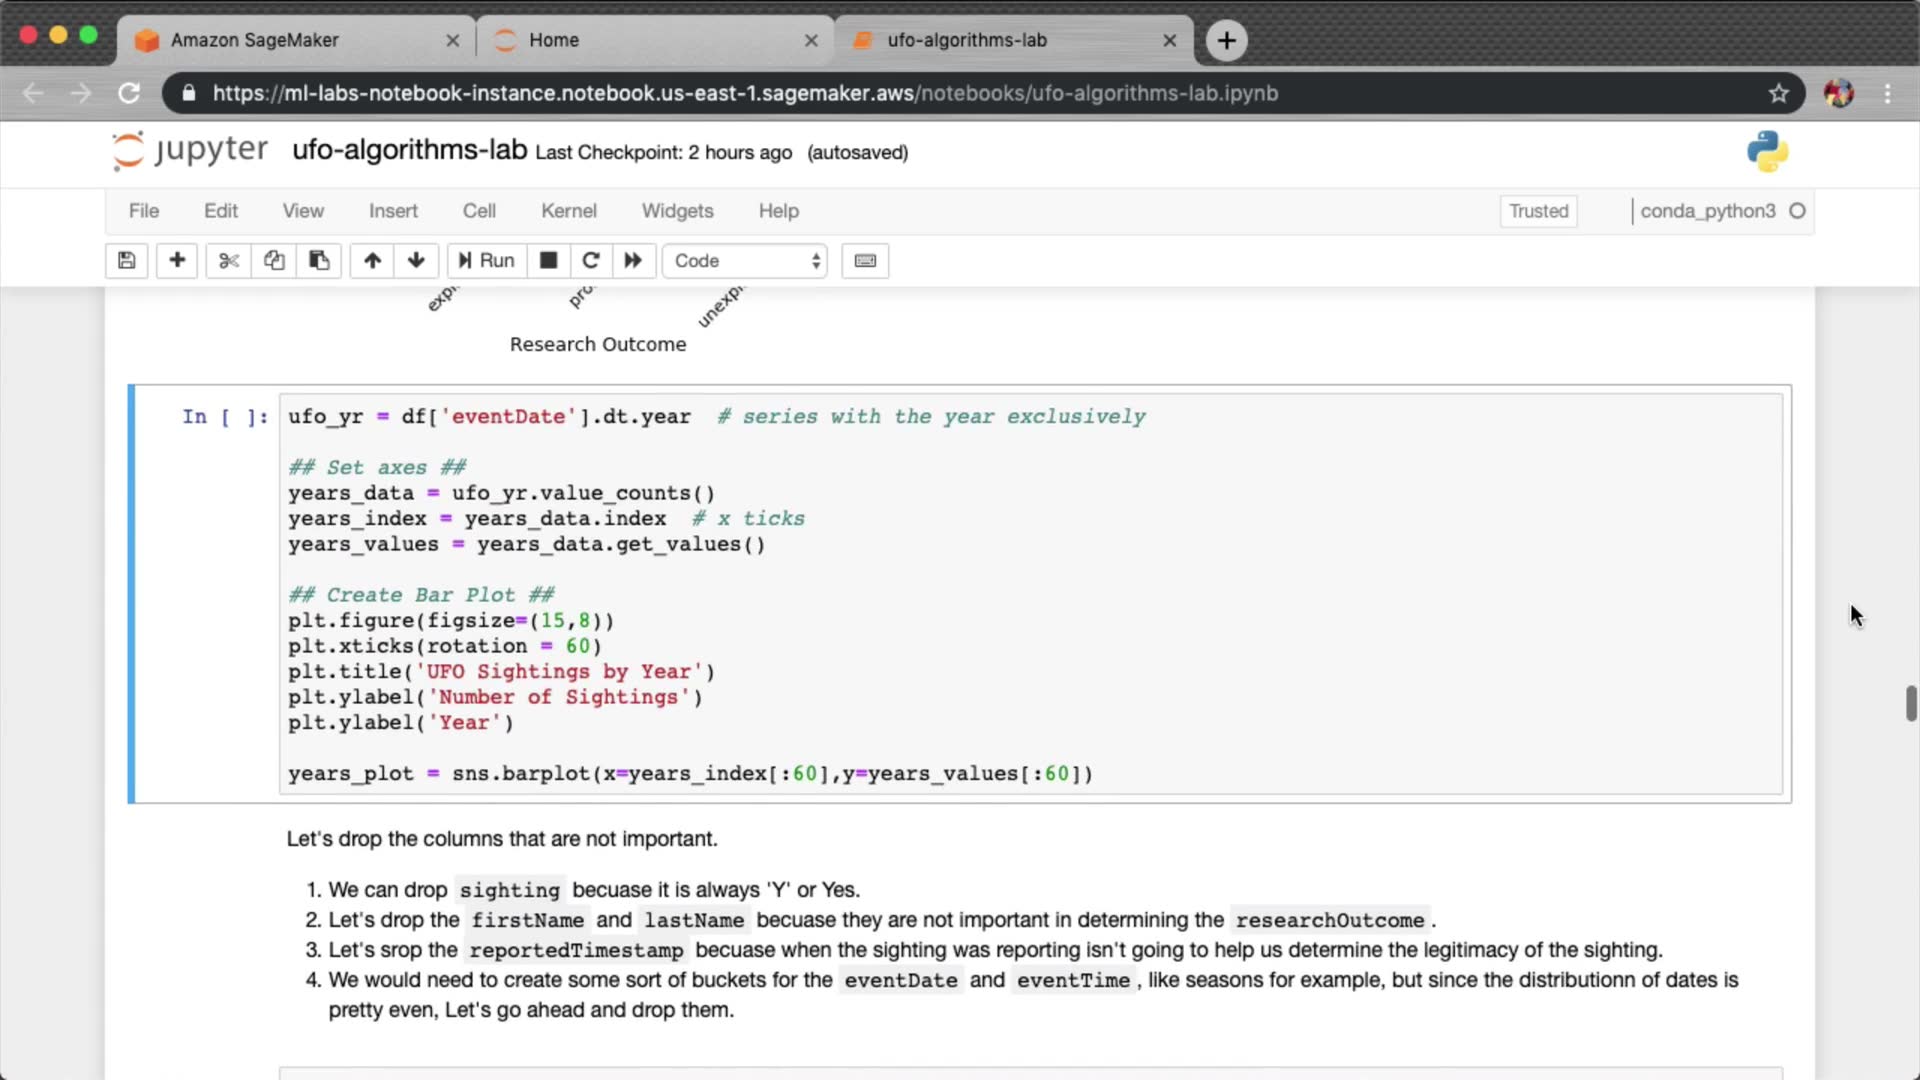Move selected cell down arrow
This screenshot has width=1920, height=1080.
(x=416, y=261)
